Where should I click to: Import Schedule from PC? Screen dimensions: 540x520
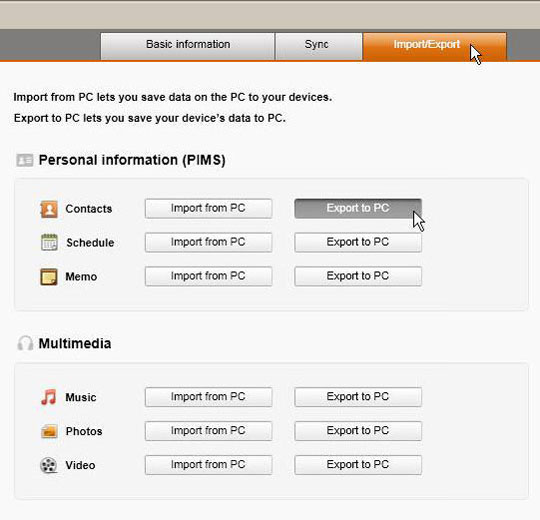pyautogui.click(x=208, y=242)
